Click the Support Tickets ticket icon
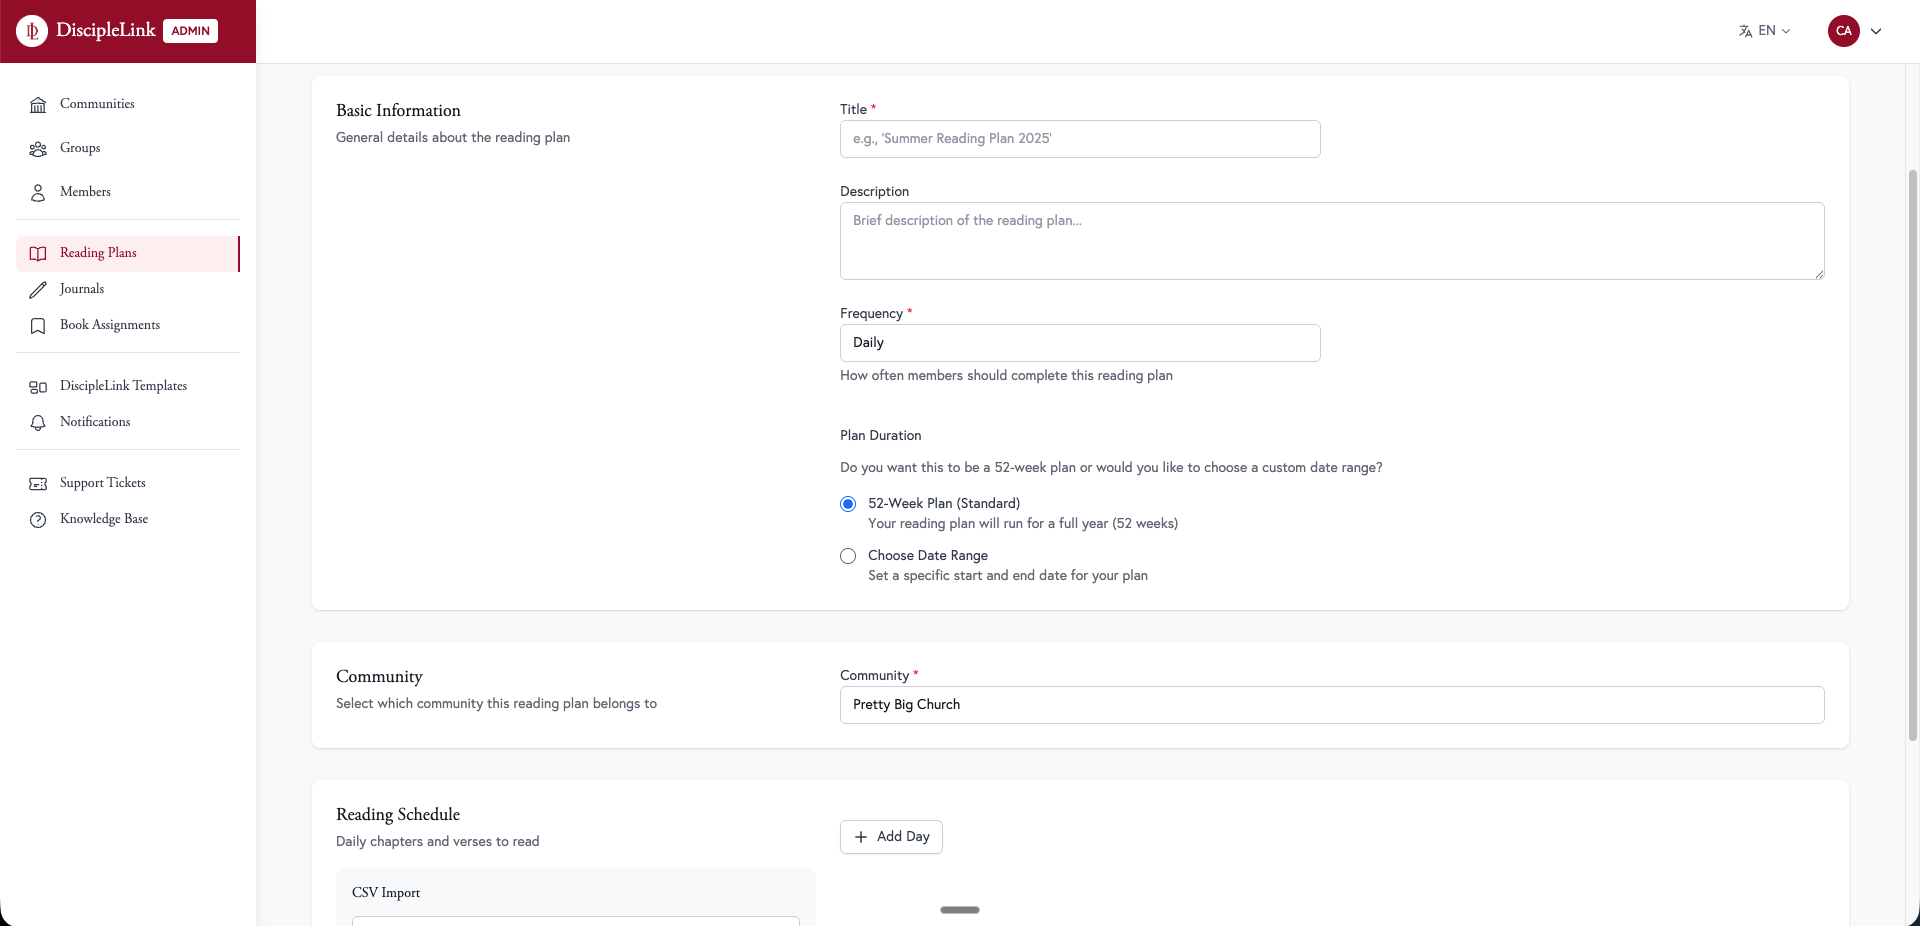Viewport: 1920px width, 926px height. 38,484
